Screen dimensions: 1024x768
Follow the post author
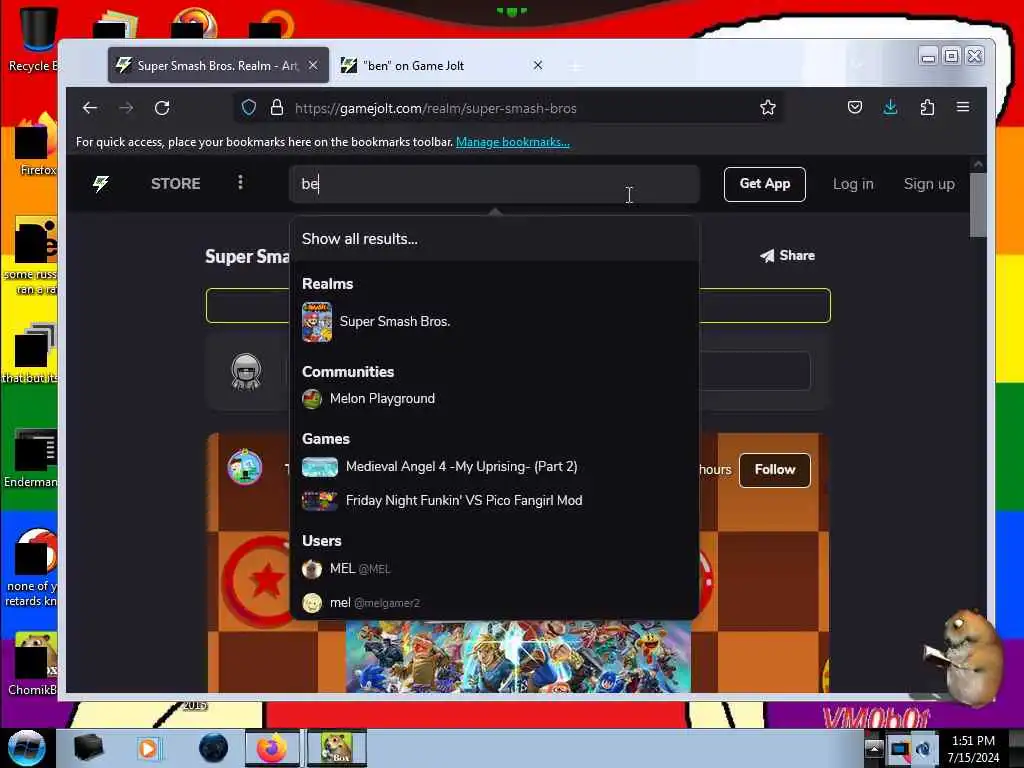[775, 470]
